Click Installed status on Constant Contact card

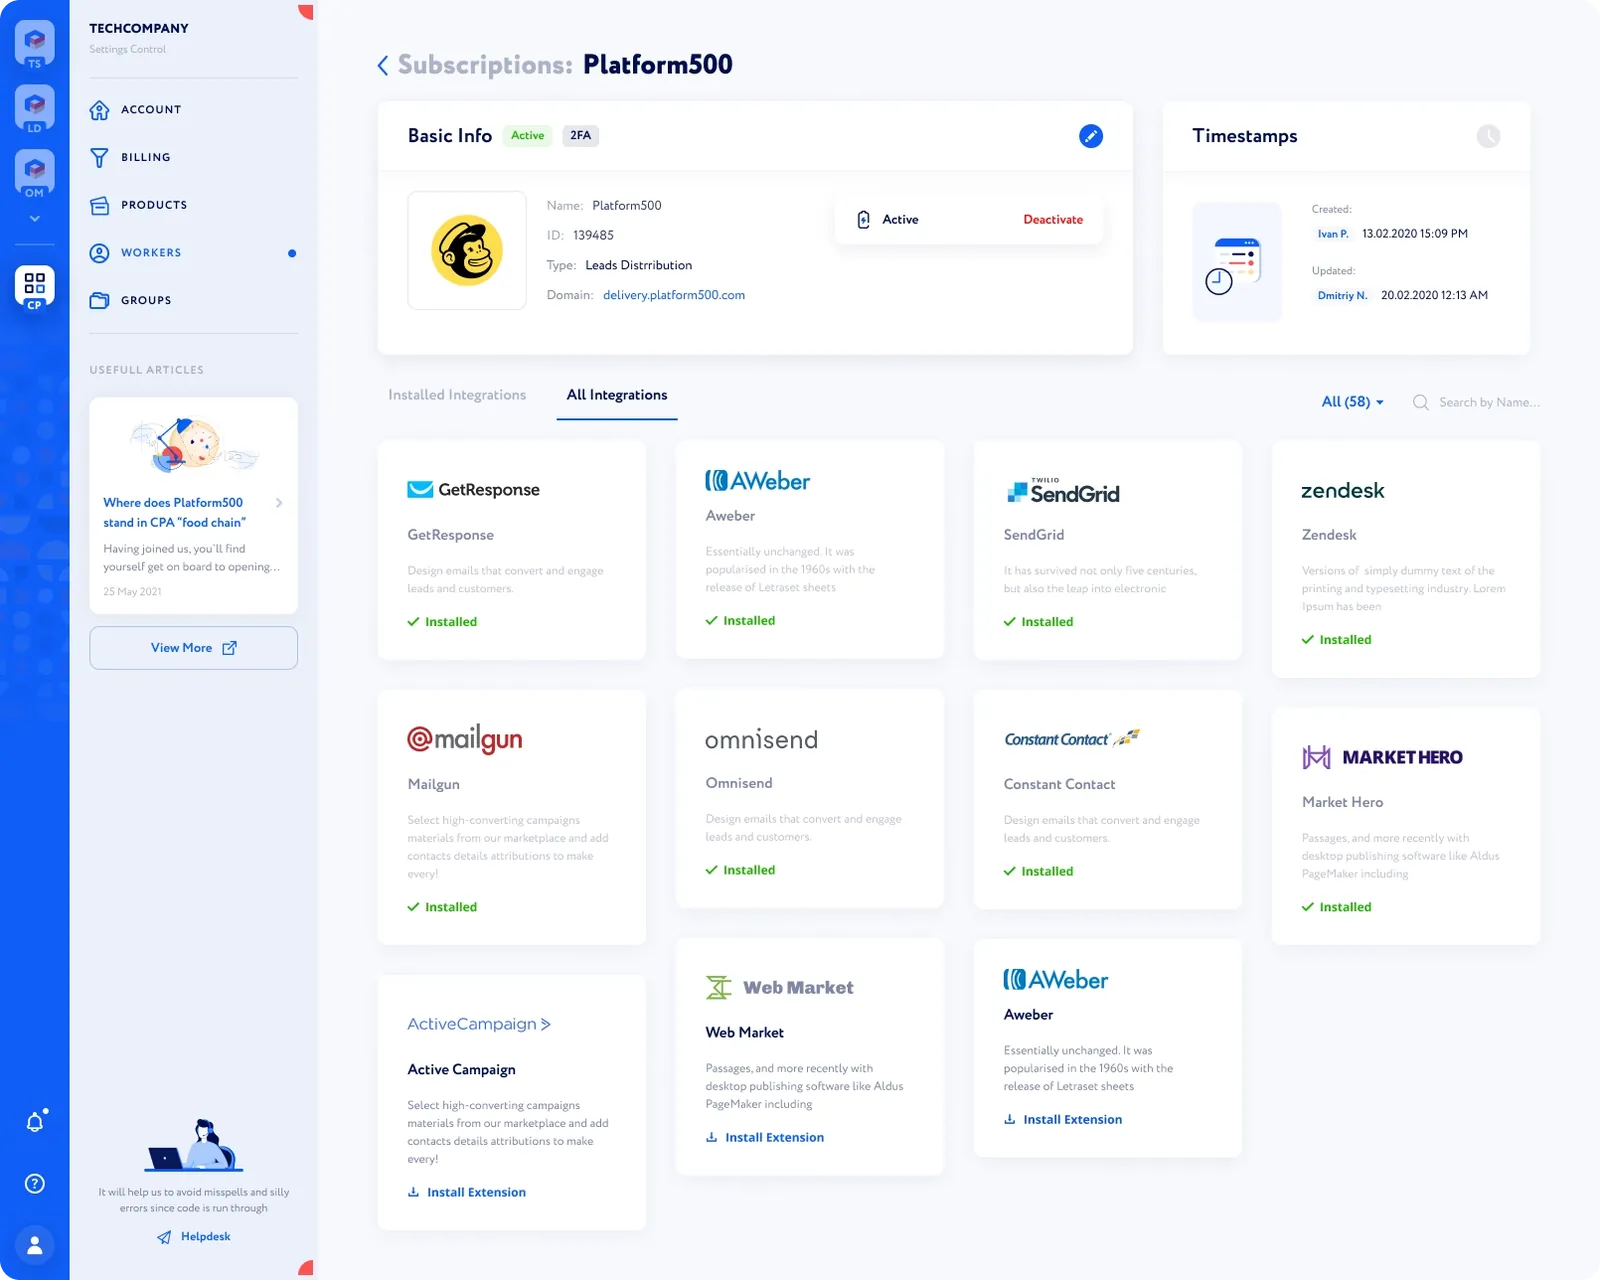tap(1038, 872)
